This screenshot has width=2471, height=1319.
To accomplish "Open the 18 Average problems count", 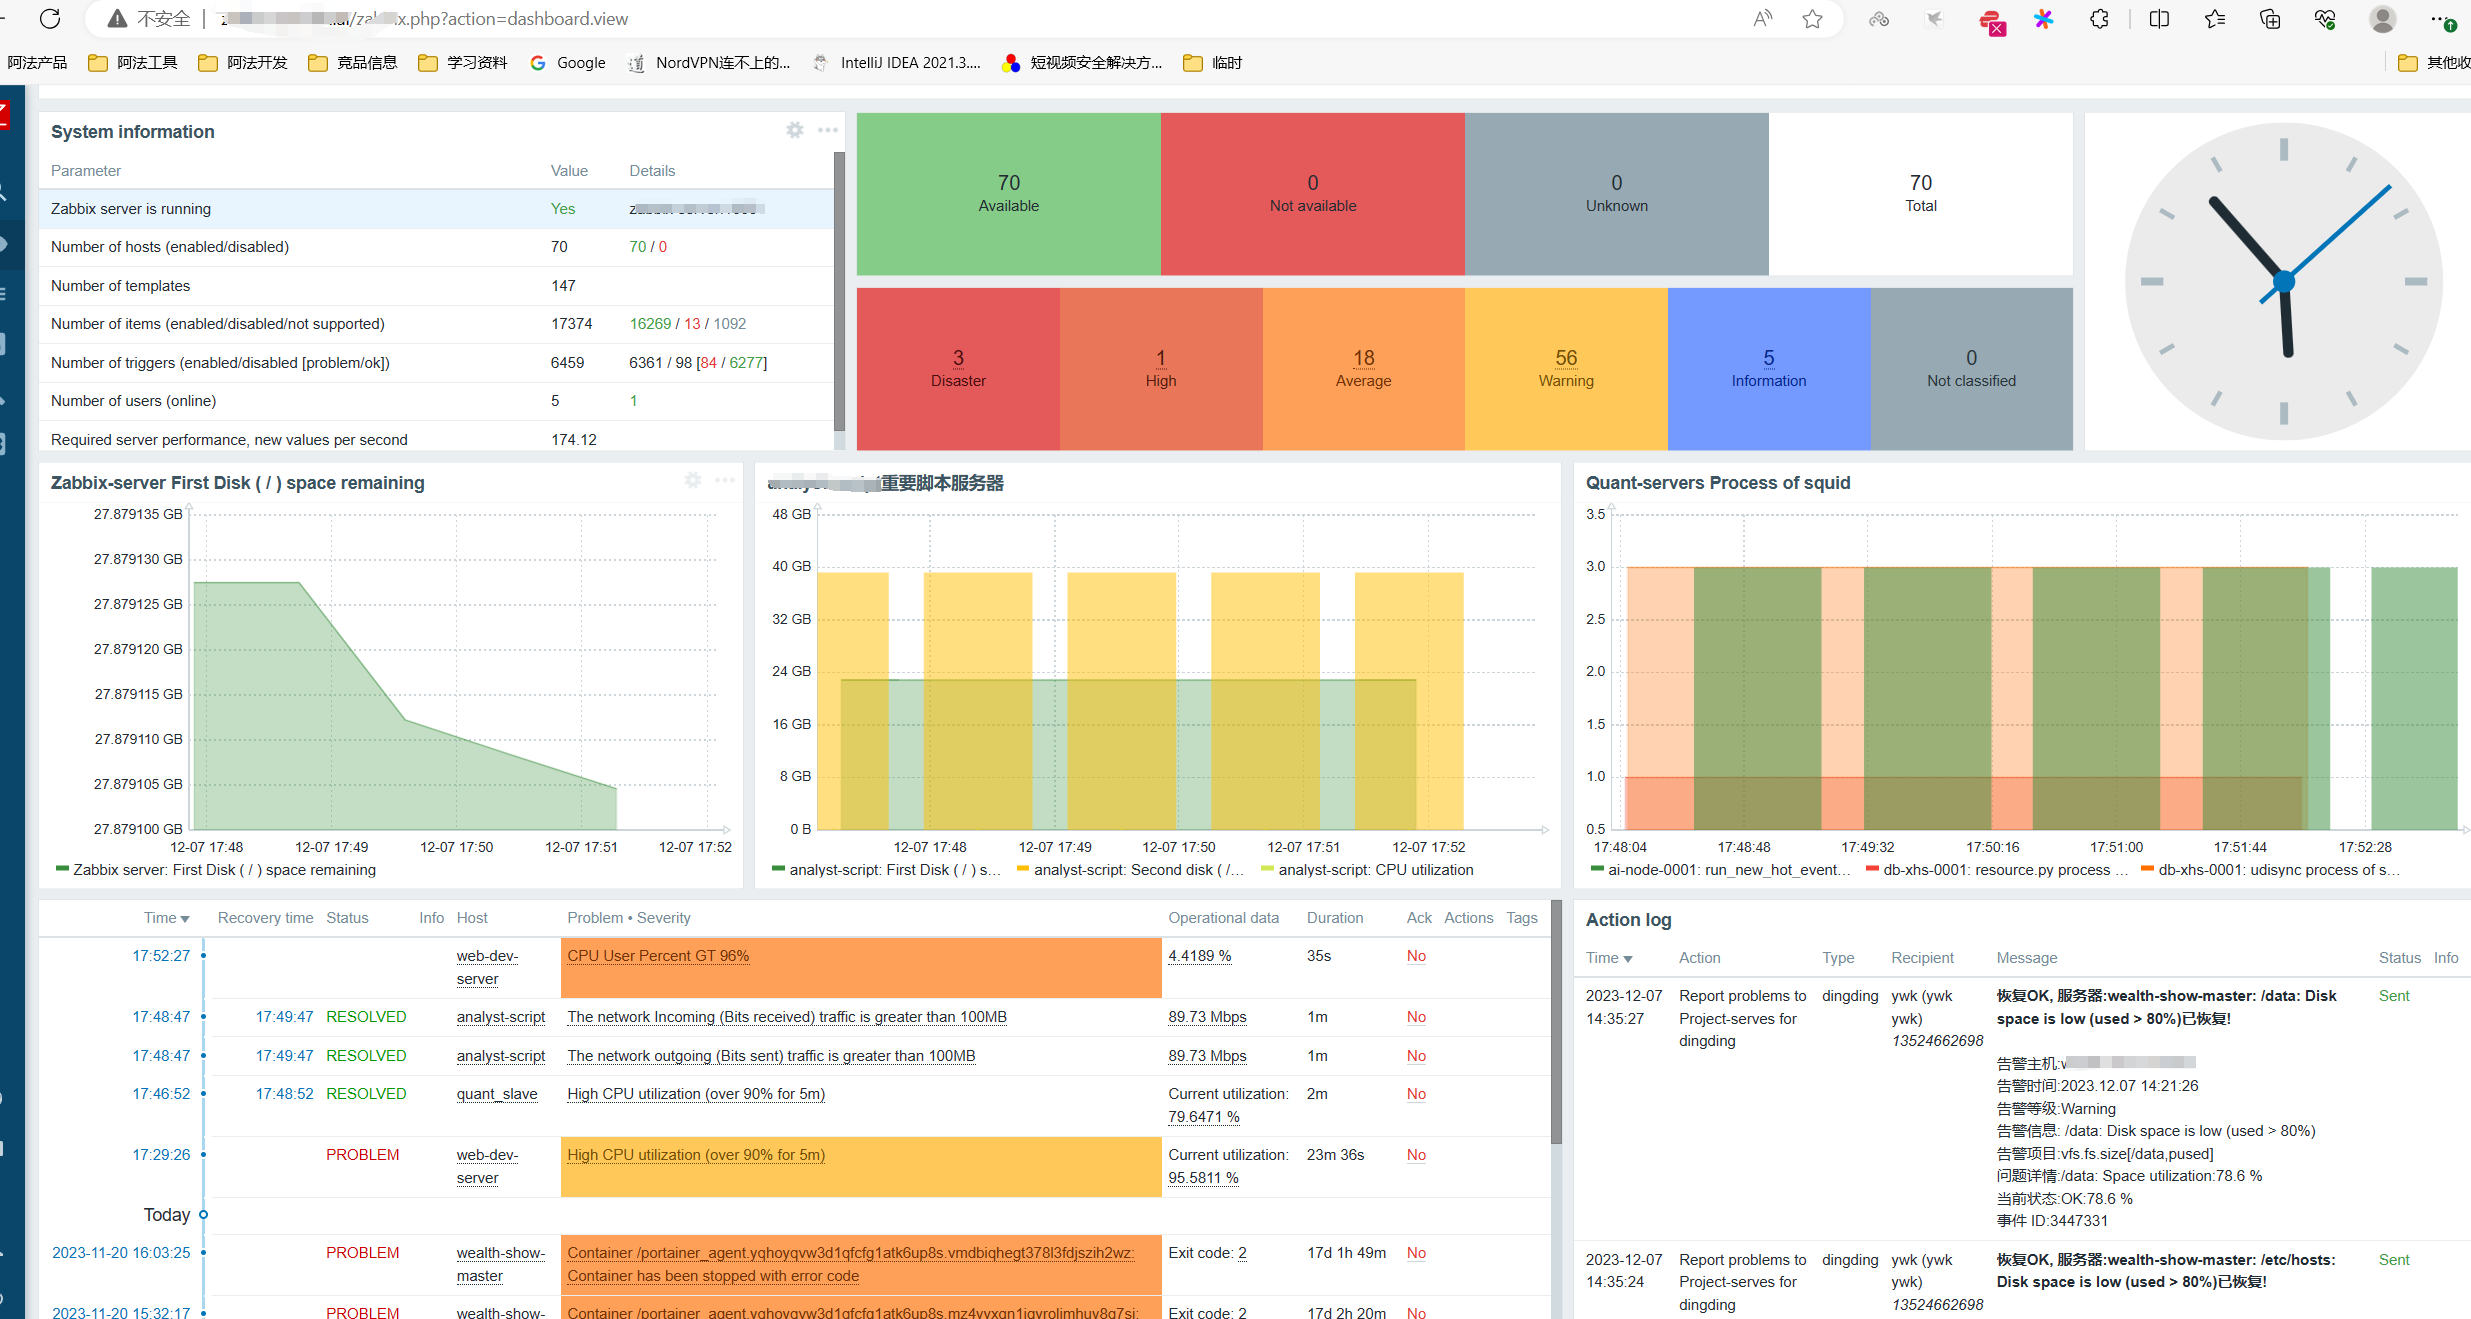I will pyautogui.click(x=1364, y=358).
